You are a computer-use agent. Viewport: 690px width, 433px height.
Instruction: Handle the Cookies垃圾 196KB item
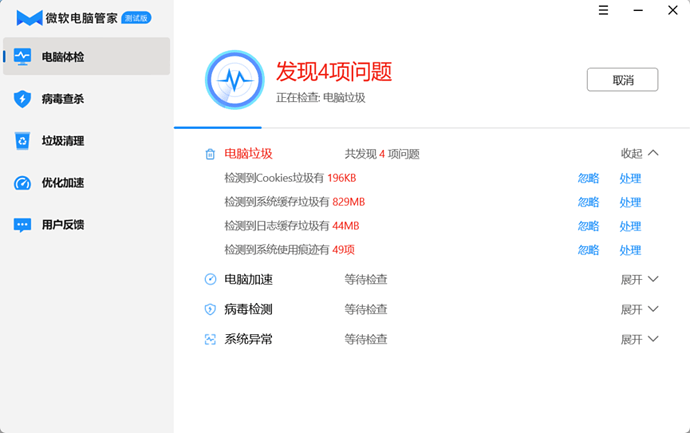(x=630, y=178)
